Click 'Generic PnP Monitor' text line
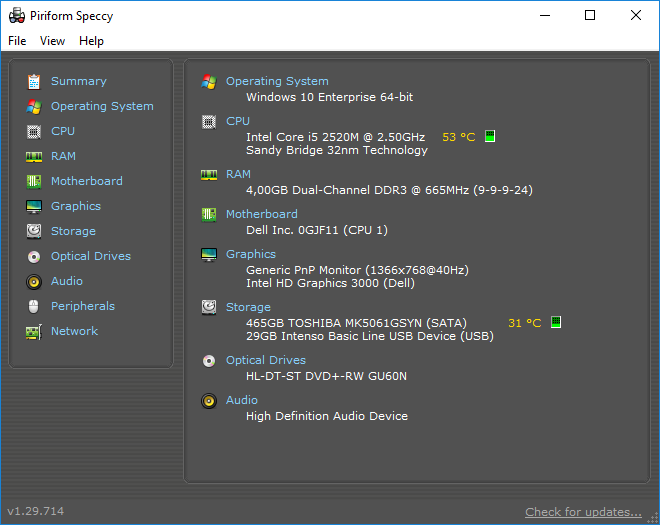 [x=357, y=270]
